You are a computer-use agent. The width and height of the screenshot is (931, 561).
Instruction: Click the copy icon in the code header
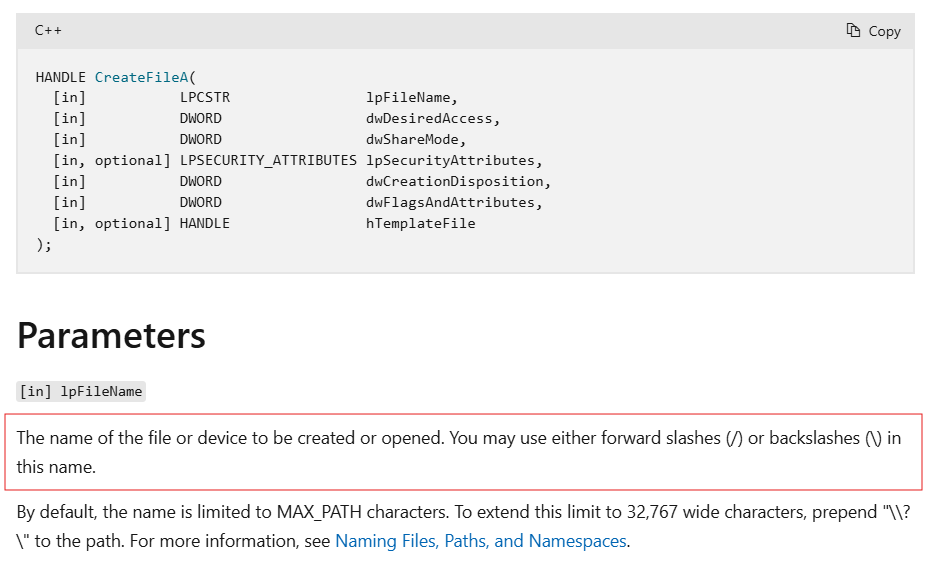[x=853, y=31]
